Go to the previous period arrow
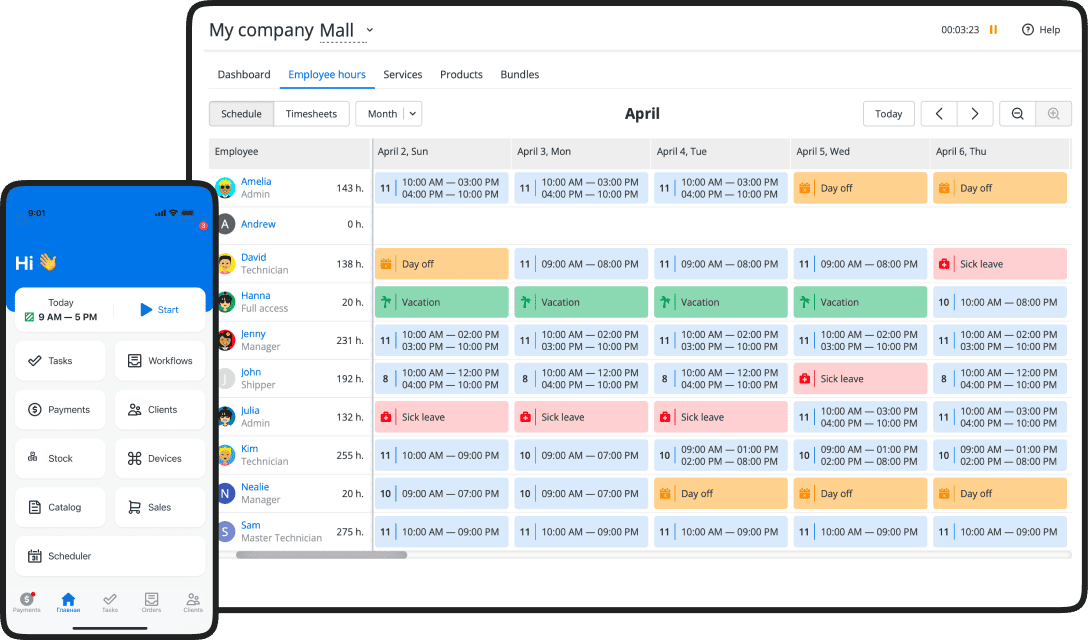The width and height of the screenshot is (1088, 640). (x=939, y=114)
